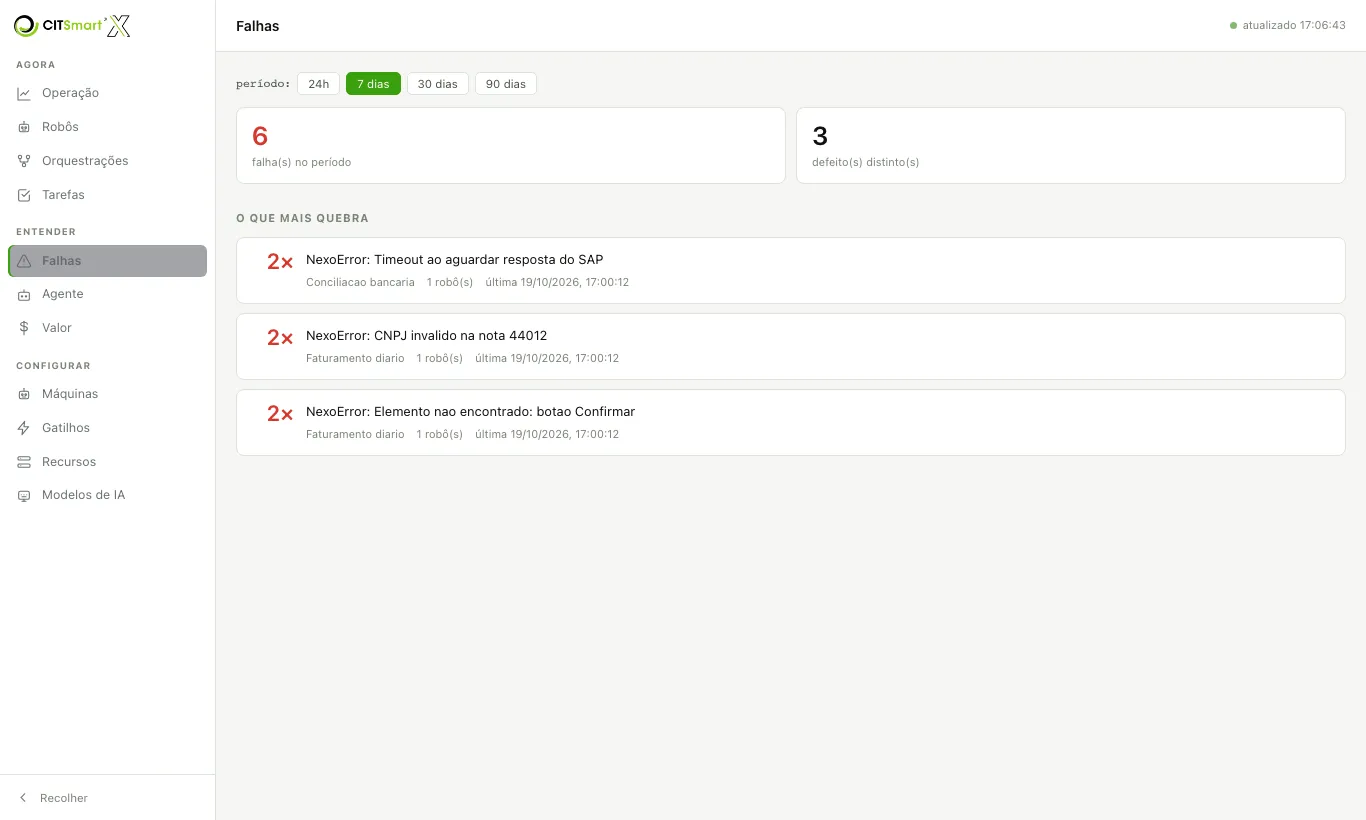1366x820 pixels.
Task: Open the Agente page
Action: click(108, 294)
